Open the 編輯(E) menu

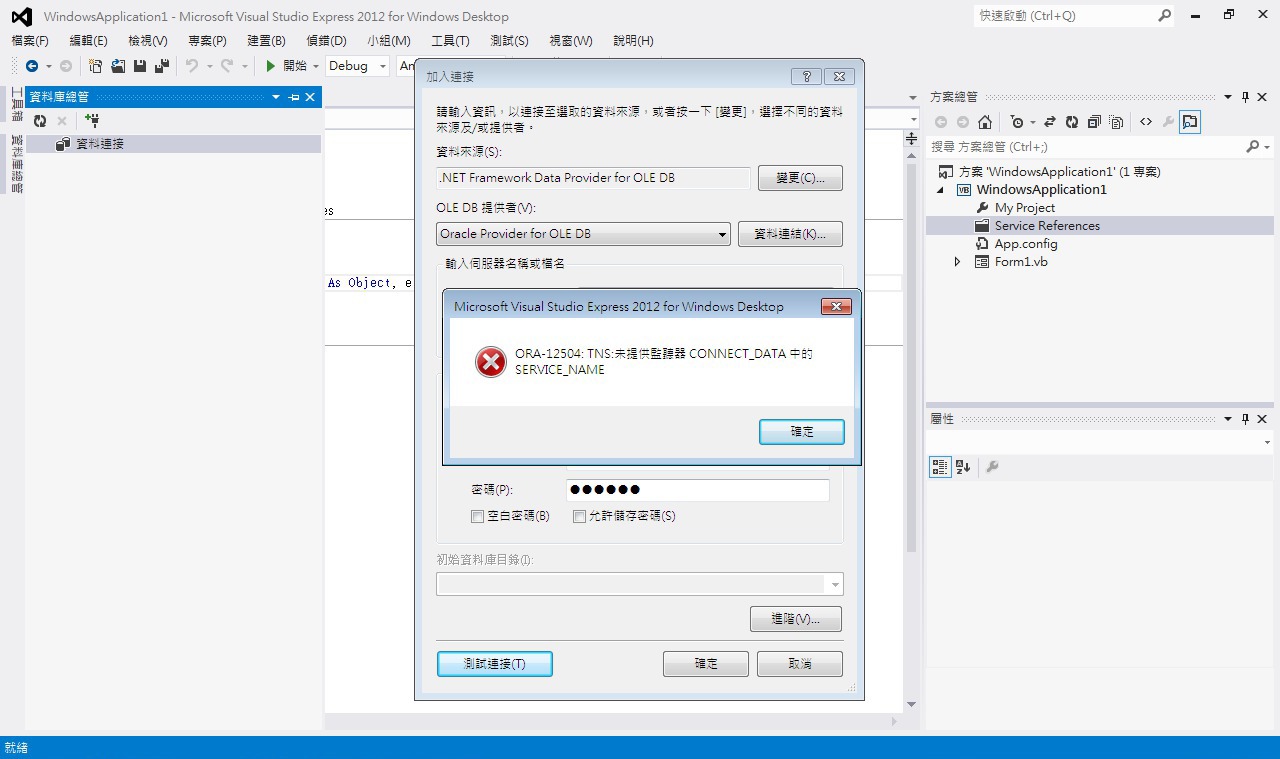click(x=88, y=41)
